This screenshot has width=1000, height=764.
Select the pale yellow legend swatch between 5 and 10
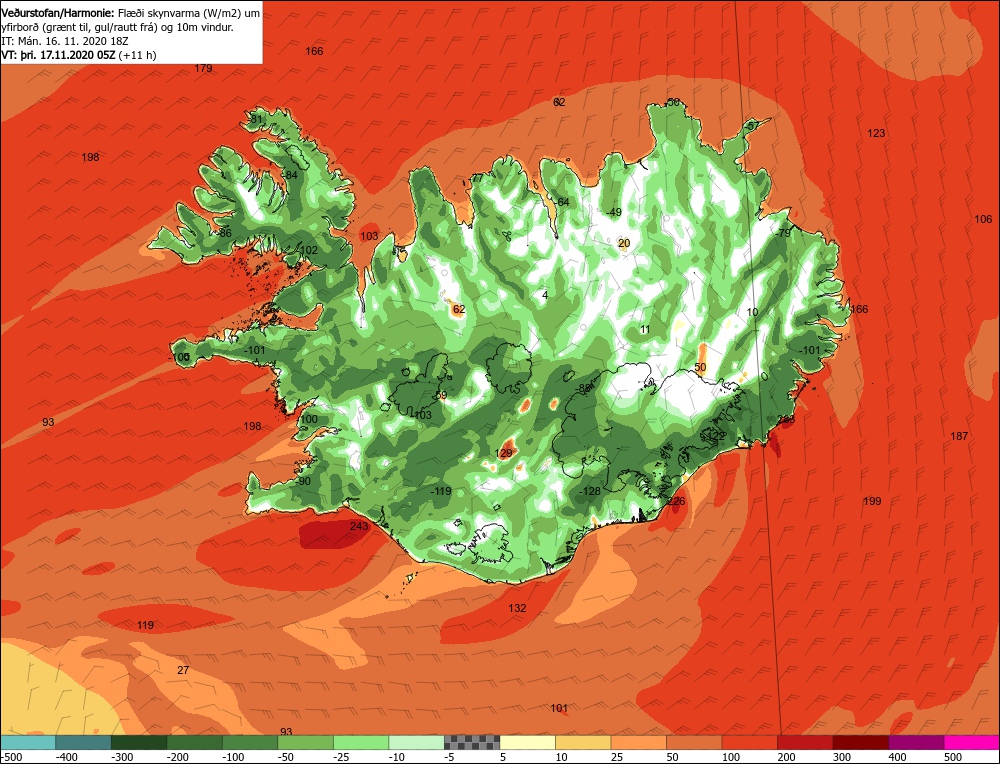527,742
